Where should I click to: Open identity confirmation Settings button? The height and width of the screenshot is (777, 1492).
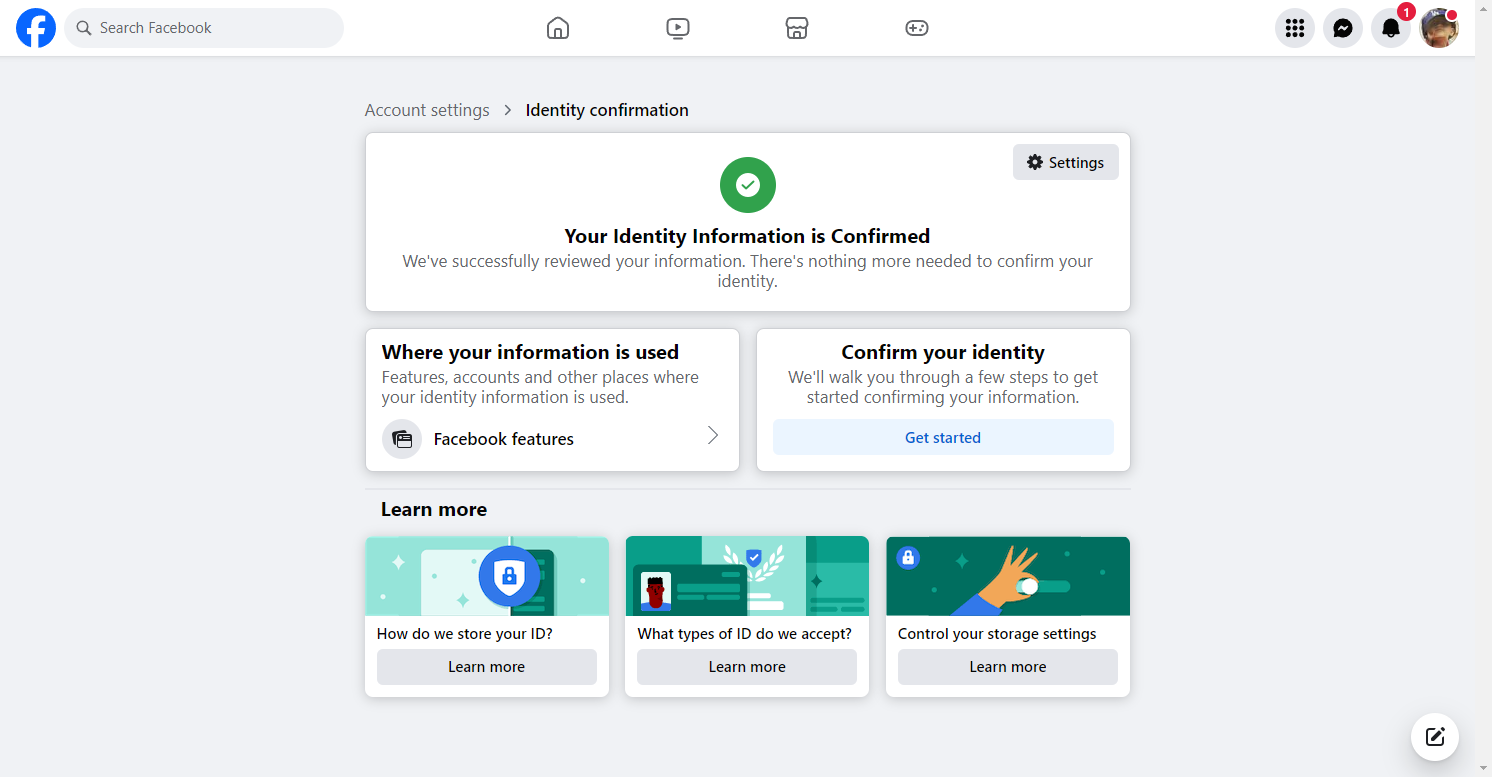(x=1066, y=162)
